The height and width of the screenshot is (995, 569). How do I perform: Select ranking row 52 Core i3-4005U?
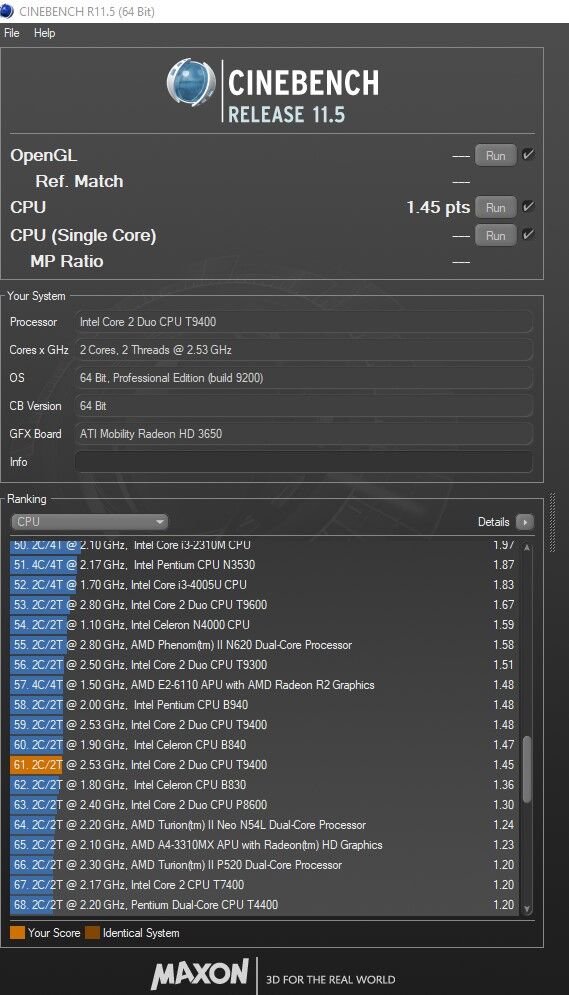coord(265,584)
